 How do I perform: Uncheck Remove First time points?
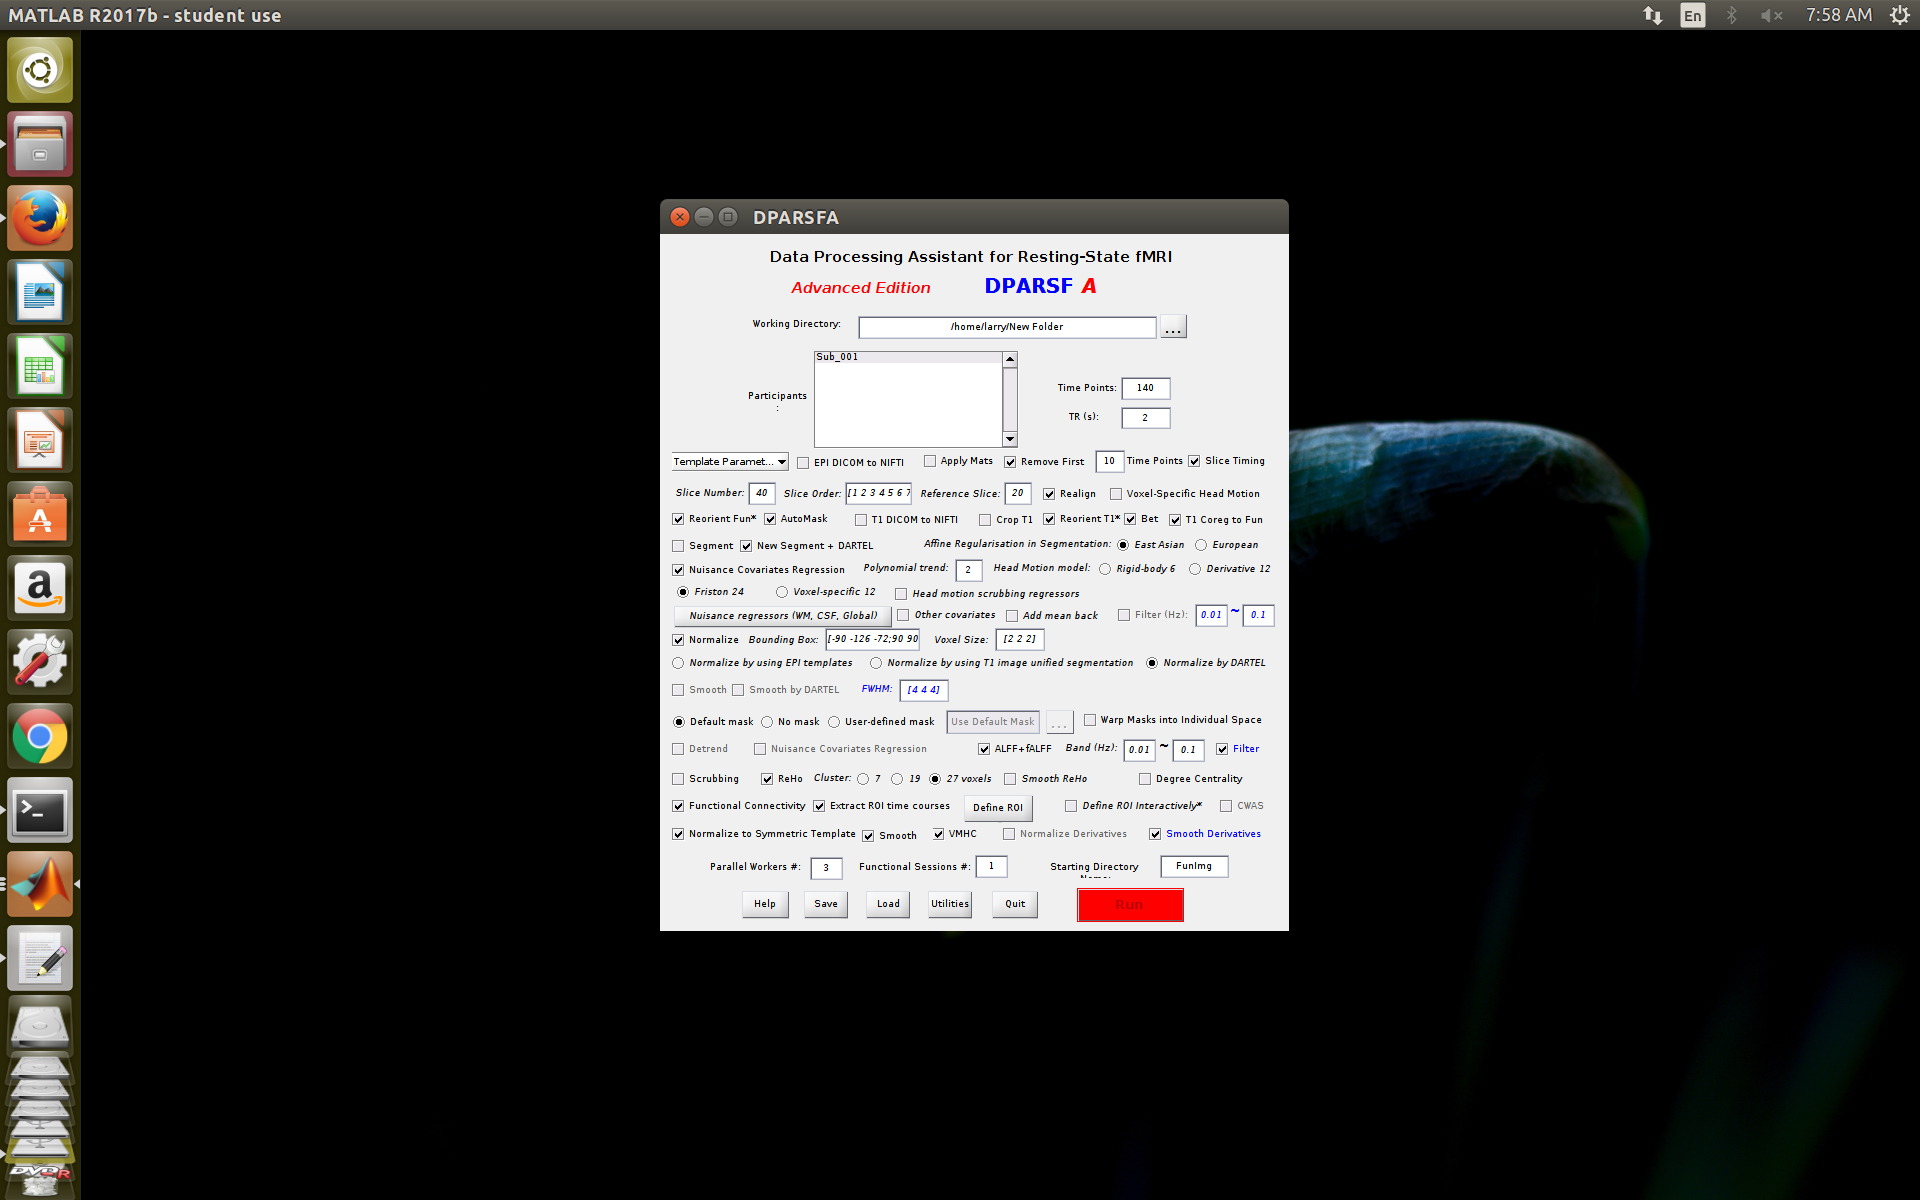(1010, 462)
